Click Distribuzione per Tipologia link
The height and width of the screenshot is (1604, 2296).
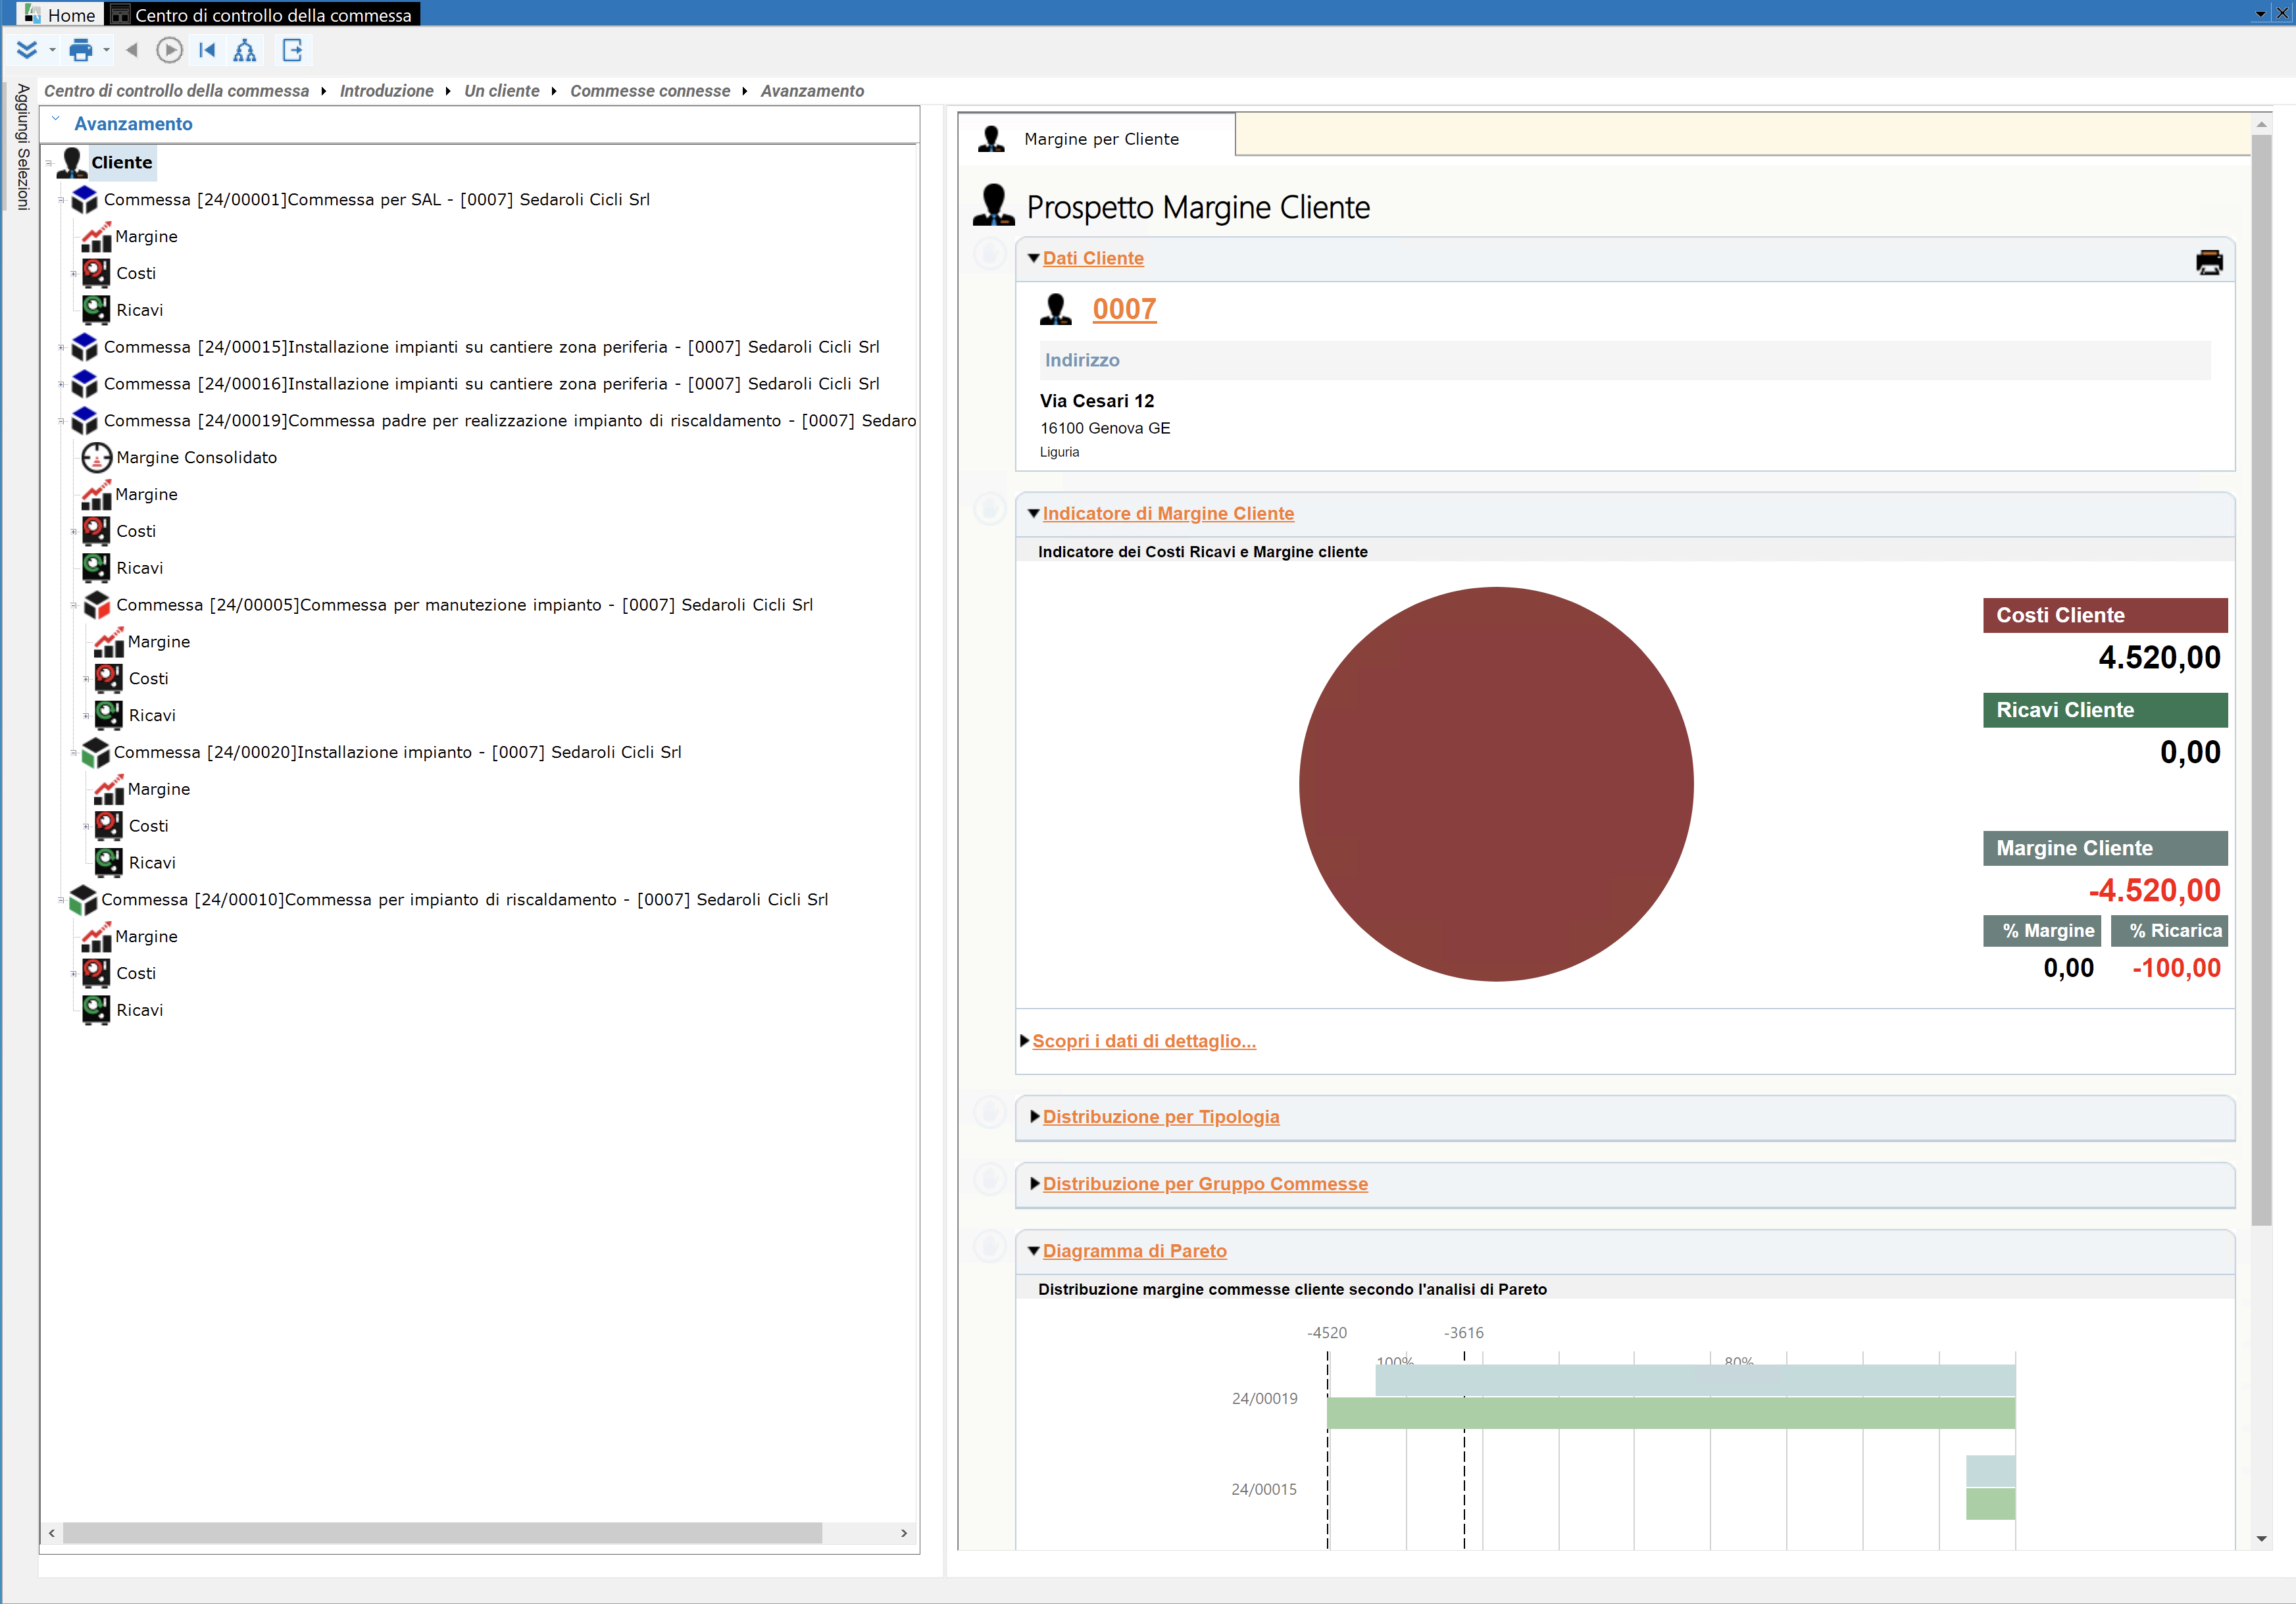coord(1161,1116)
